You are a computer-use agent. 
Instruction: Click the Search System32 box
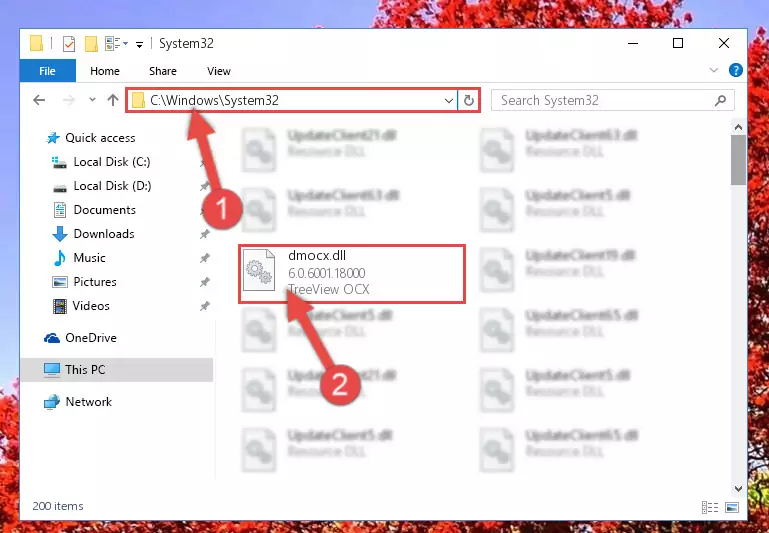[613, 100]
